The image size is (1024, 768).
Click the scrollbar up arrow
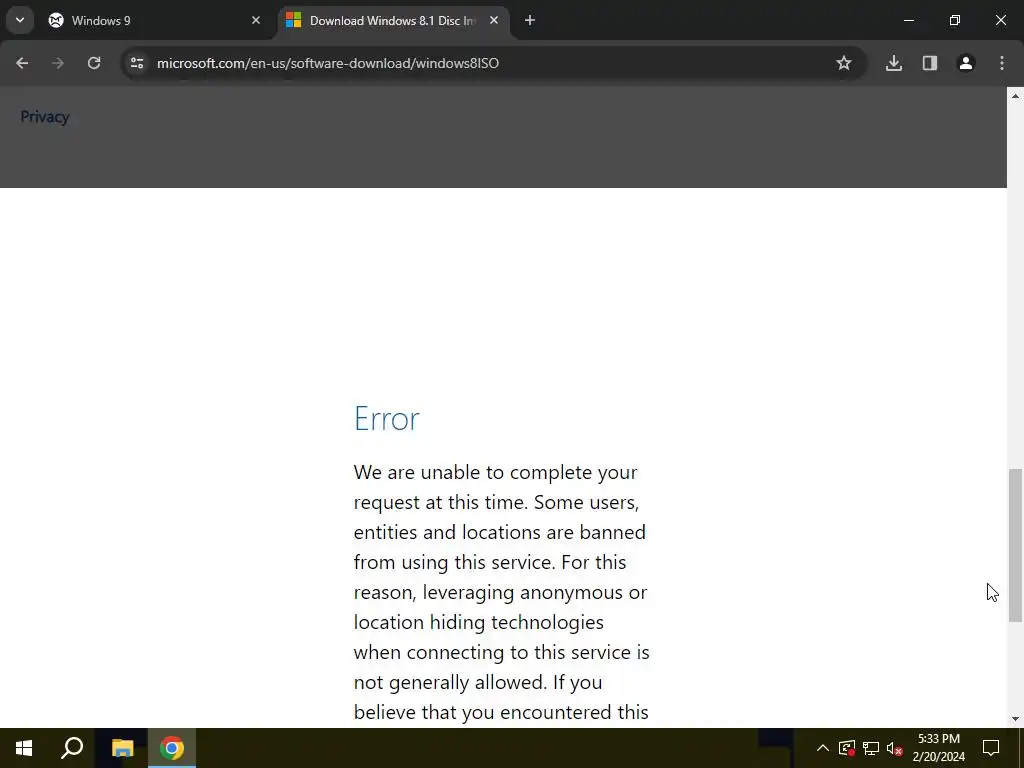tap(1015, 96)
